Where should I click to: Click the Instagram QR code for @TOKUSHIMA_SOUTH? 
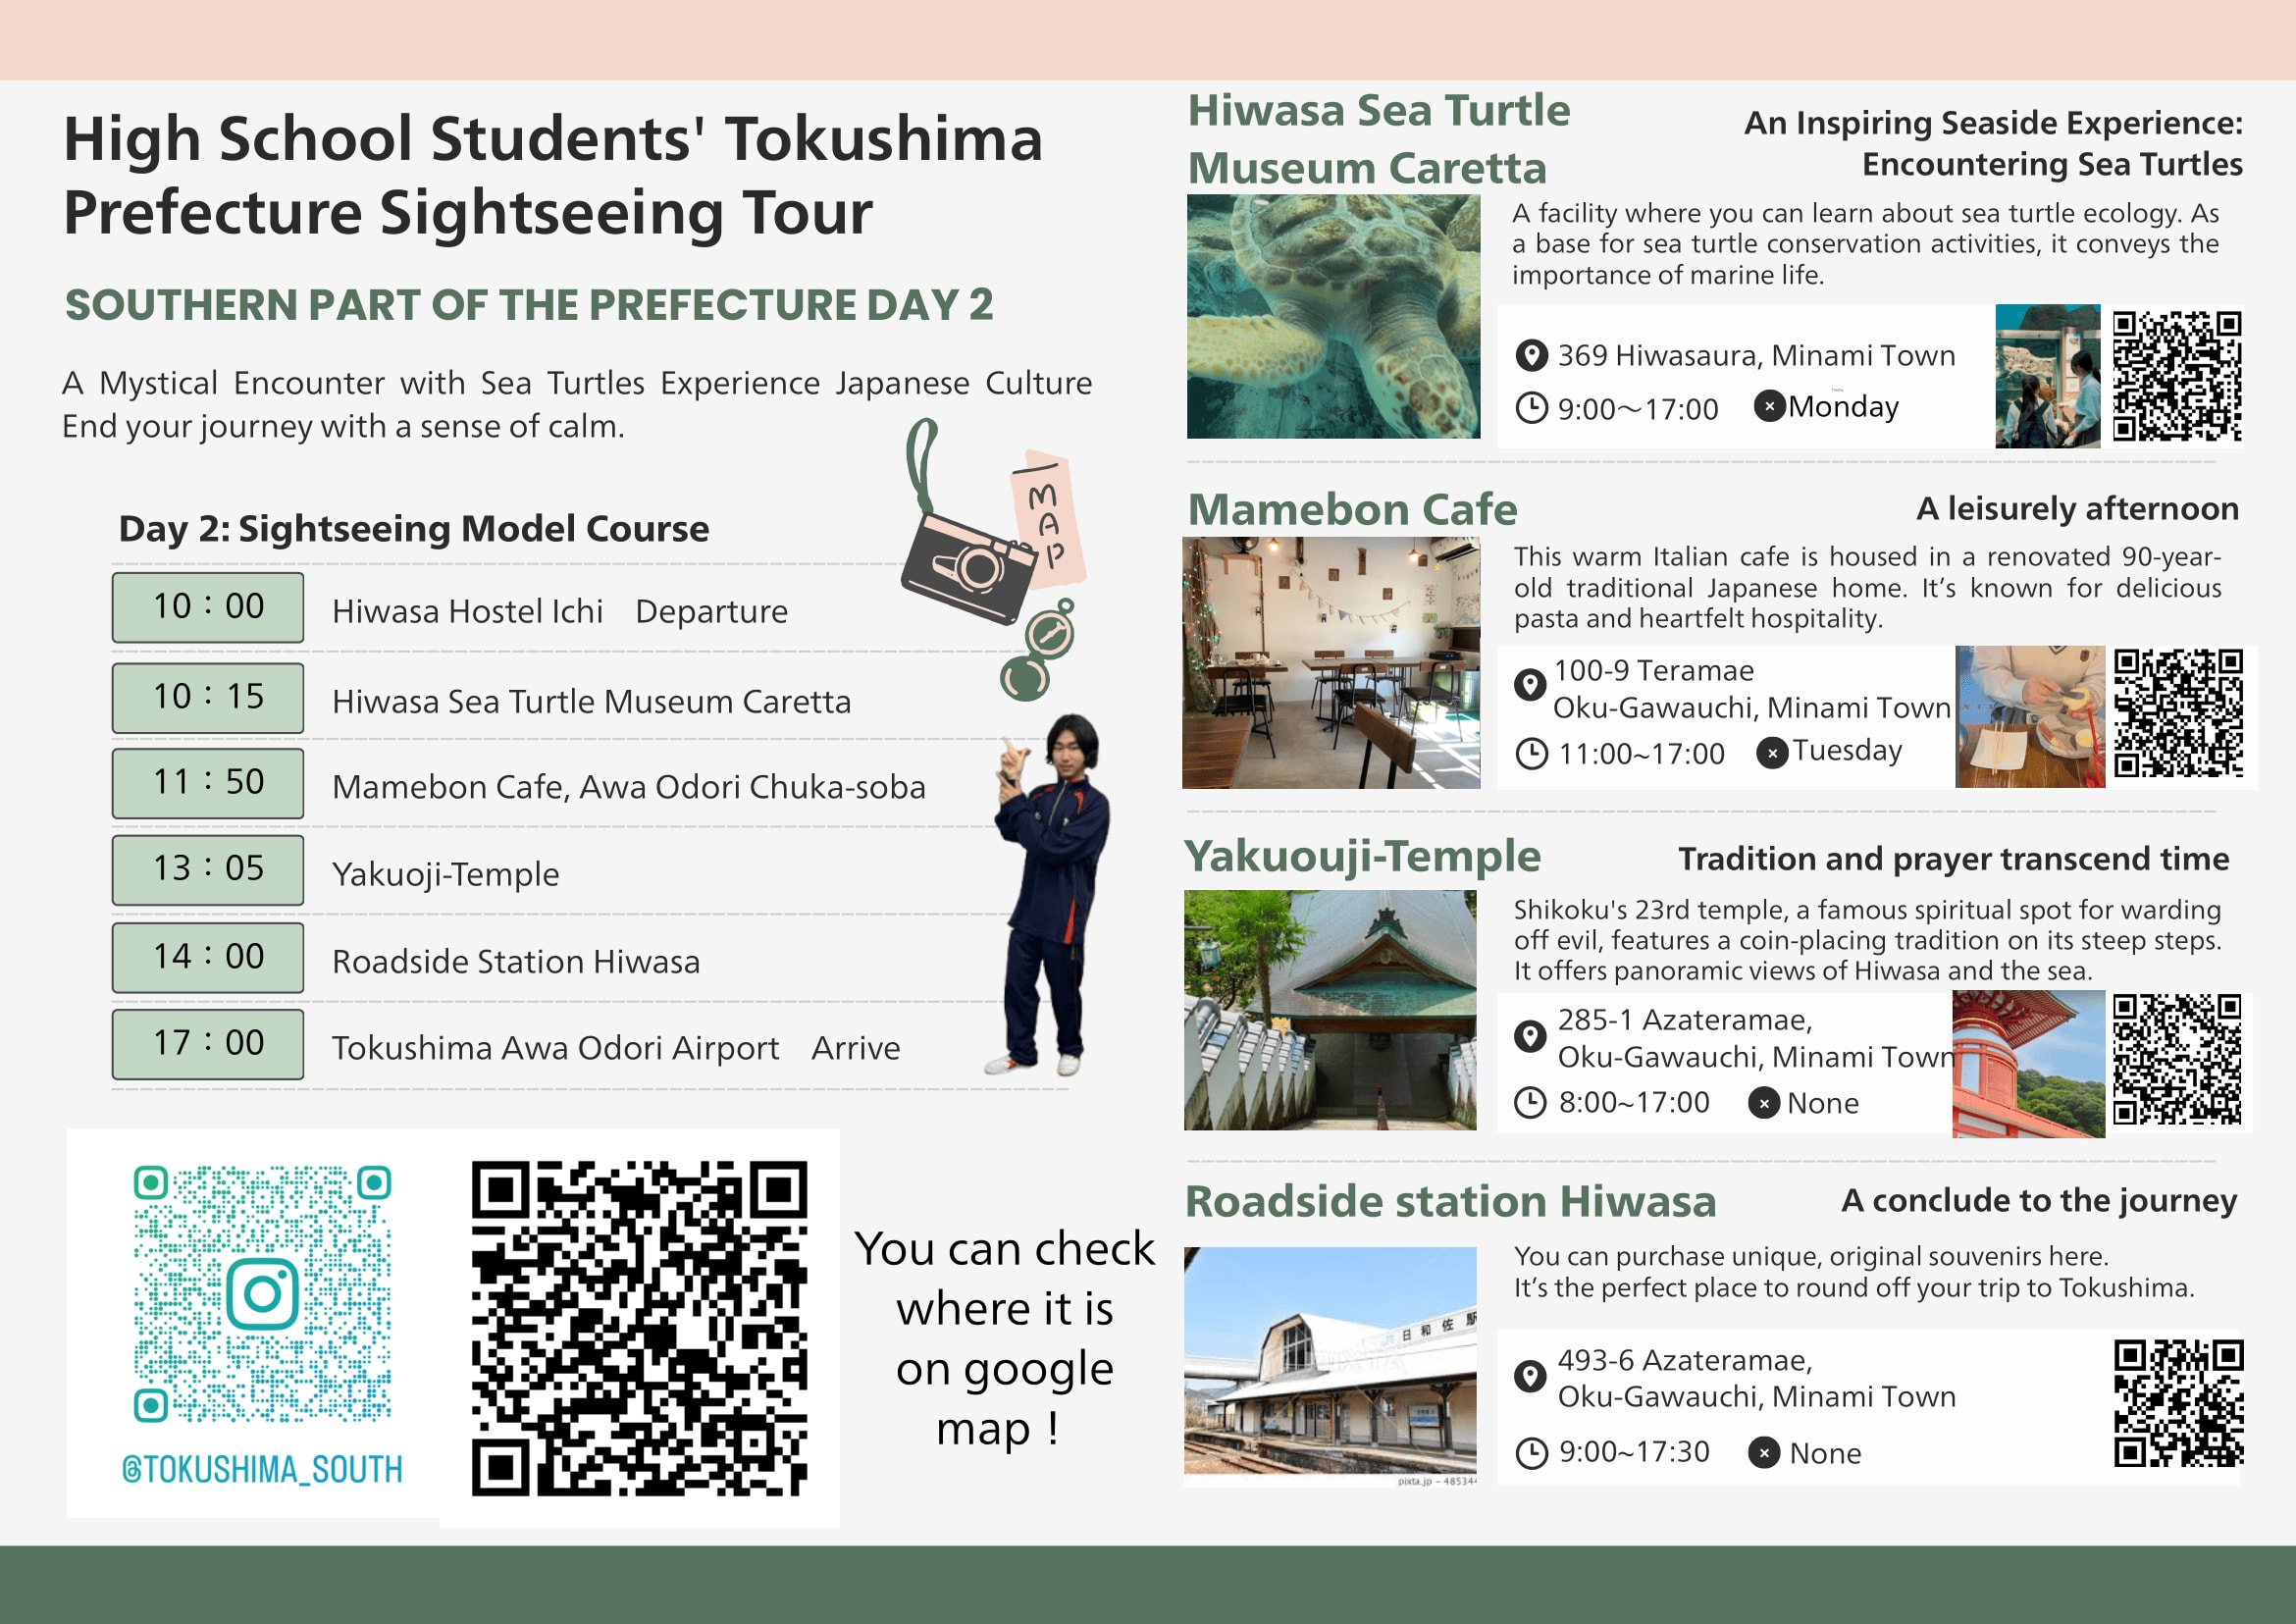pyautogui.click(x=262, y=1293)
